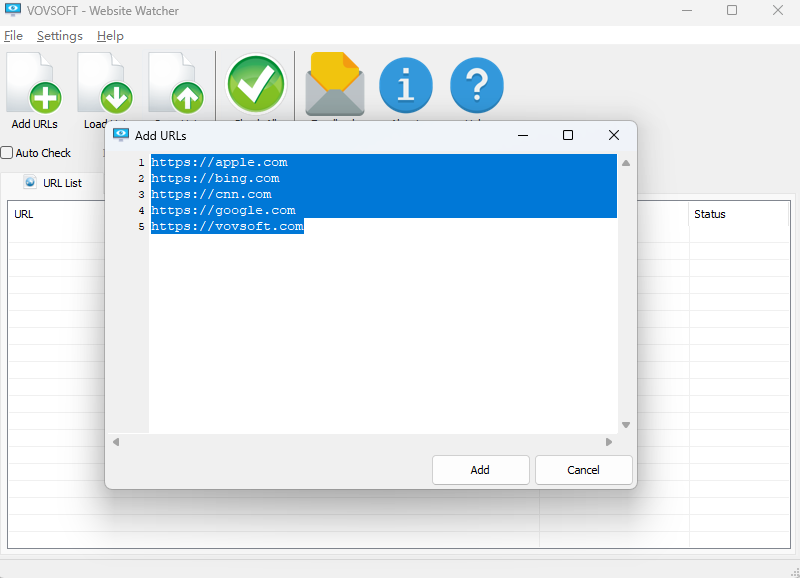This screenshot has height=578, width=800.
Task: Click the vertical scrollbar down arrow in dialog
Action: point(626,425)
